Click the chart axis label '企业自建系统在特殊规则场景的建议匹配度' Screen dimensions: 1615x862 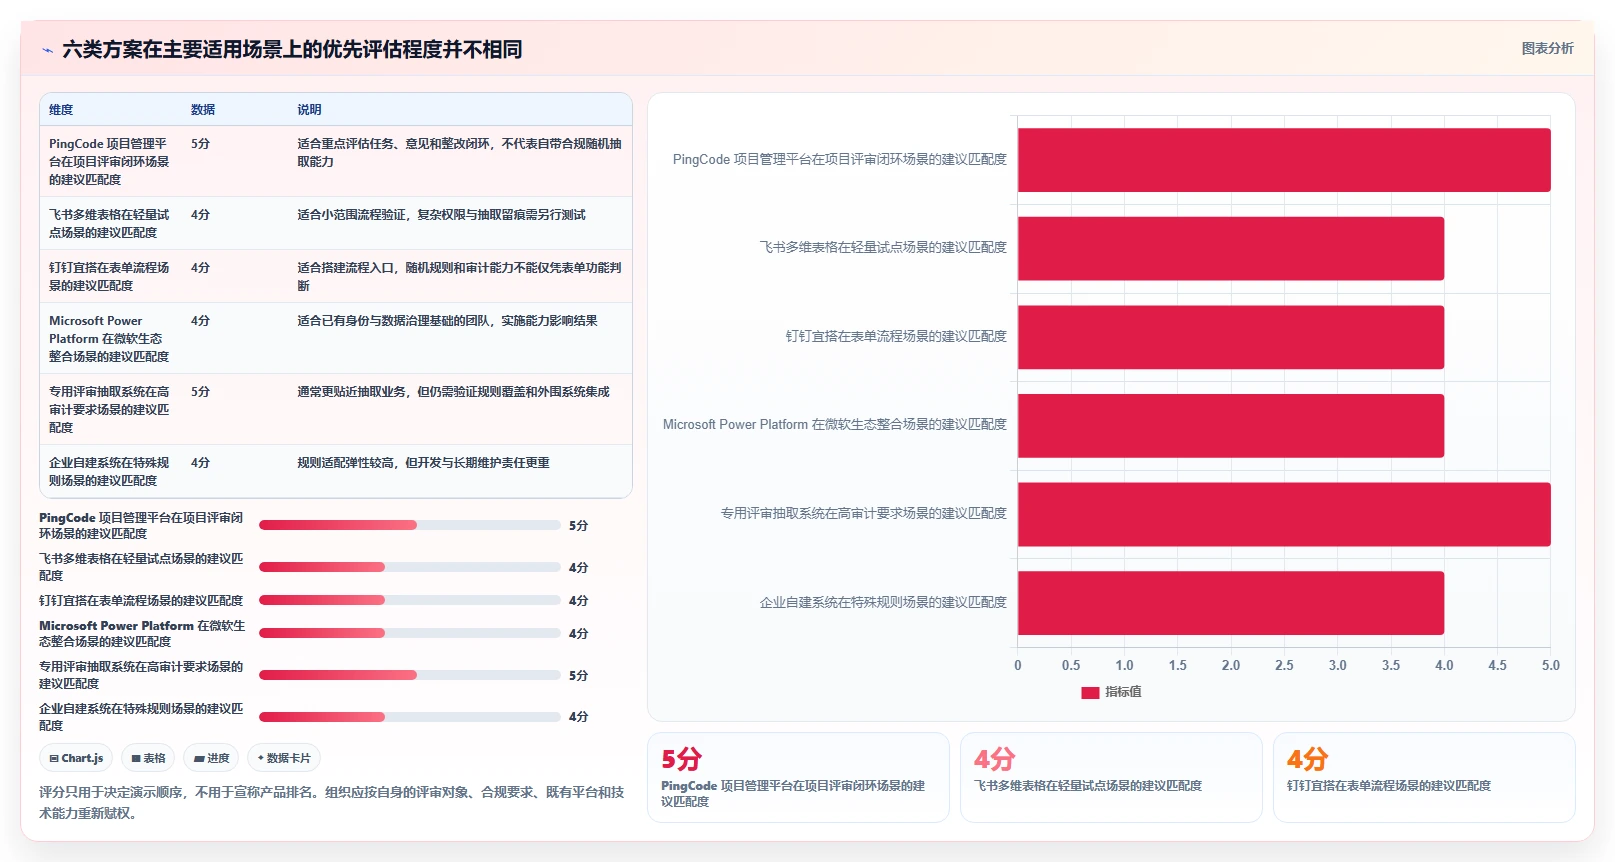click(883, 603)
